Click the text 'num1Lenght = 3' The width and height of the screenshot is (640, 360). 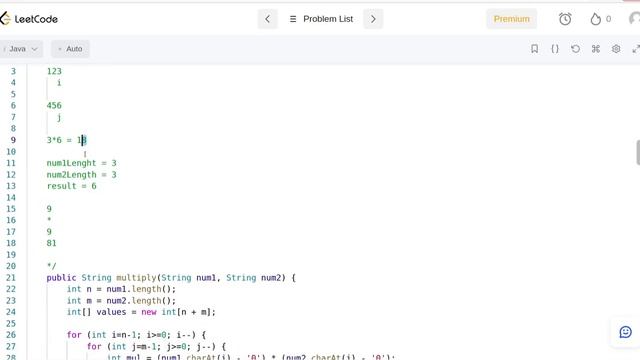click(x=82, y=163)
